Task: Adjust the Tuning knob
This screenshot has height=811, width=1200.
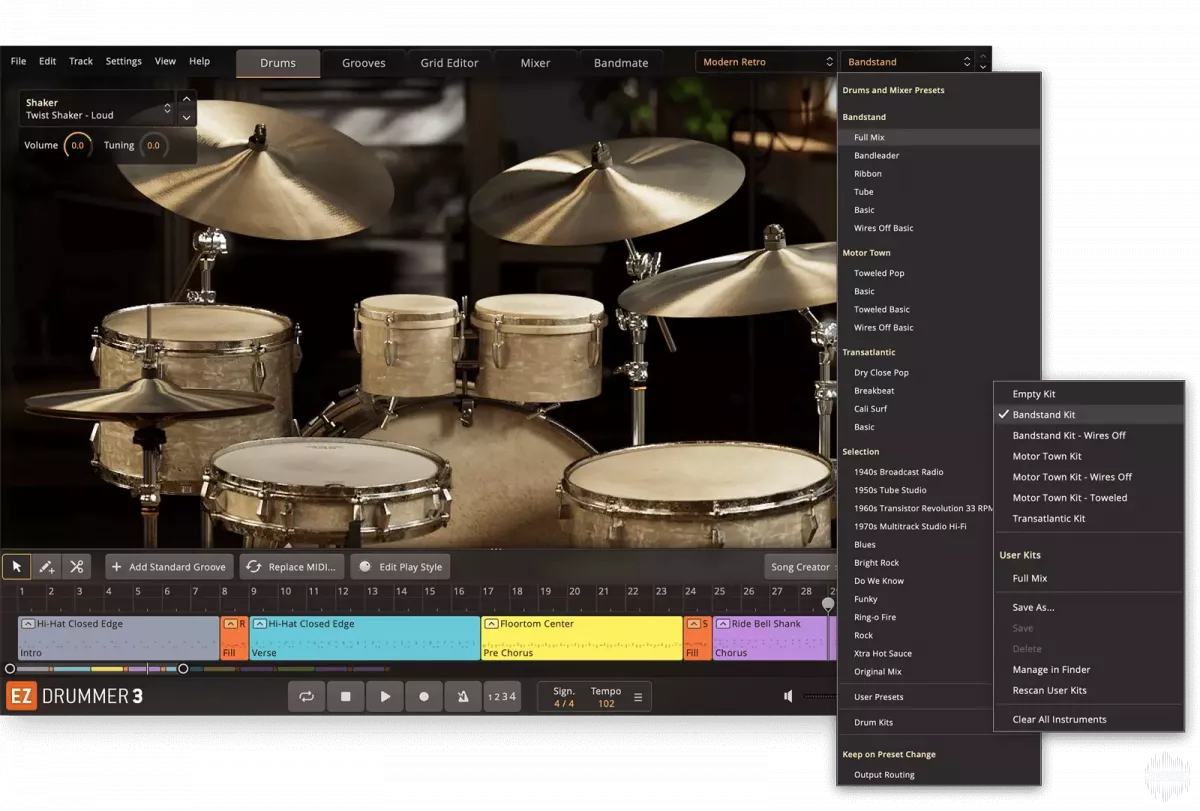Action: click(153, 146)
